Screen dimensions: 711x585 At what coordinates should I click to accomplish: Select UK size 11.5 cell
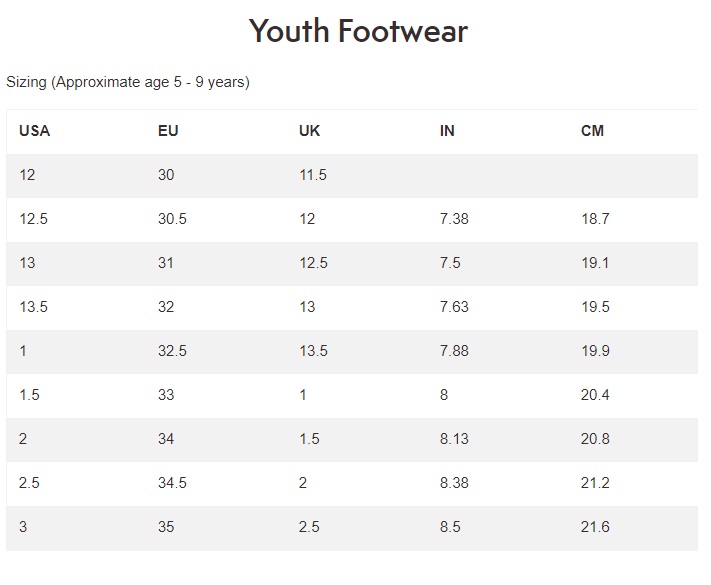pos(313,175)
